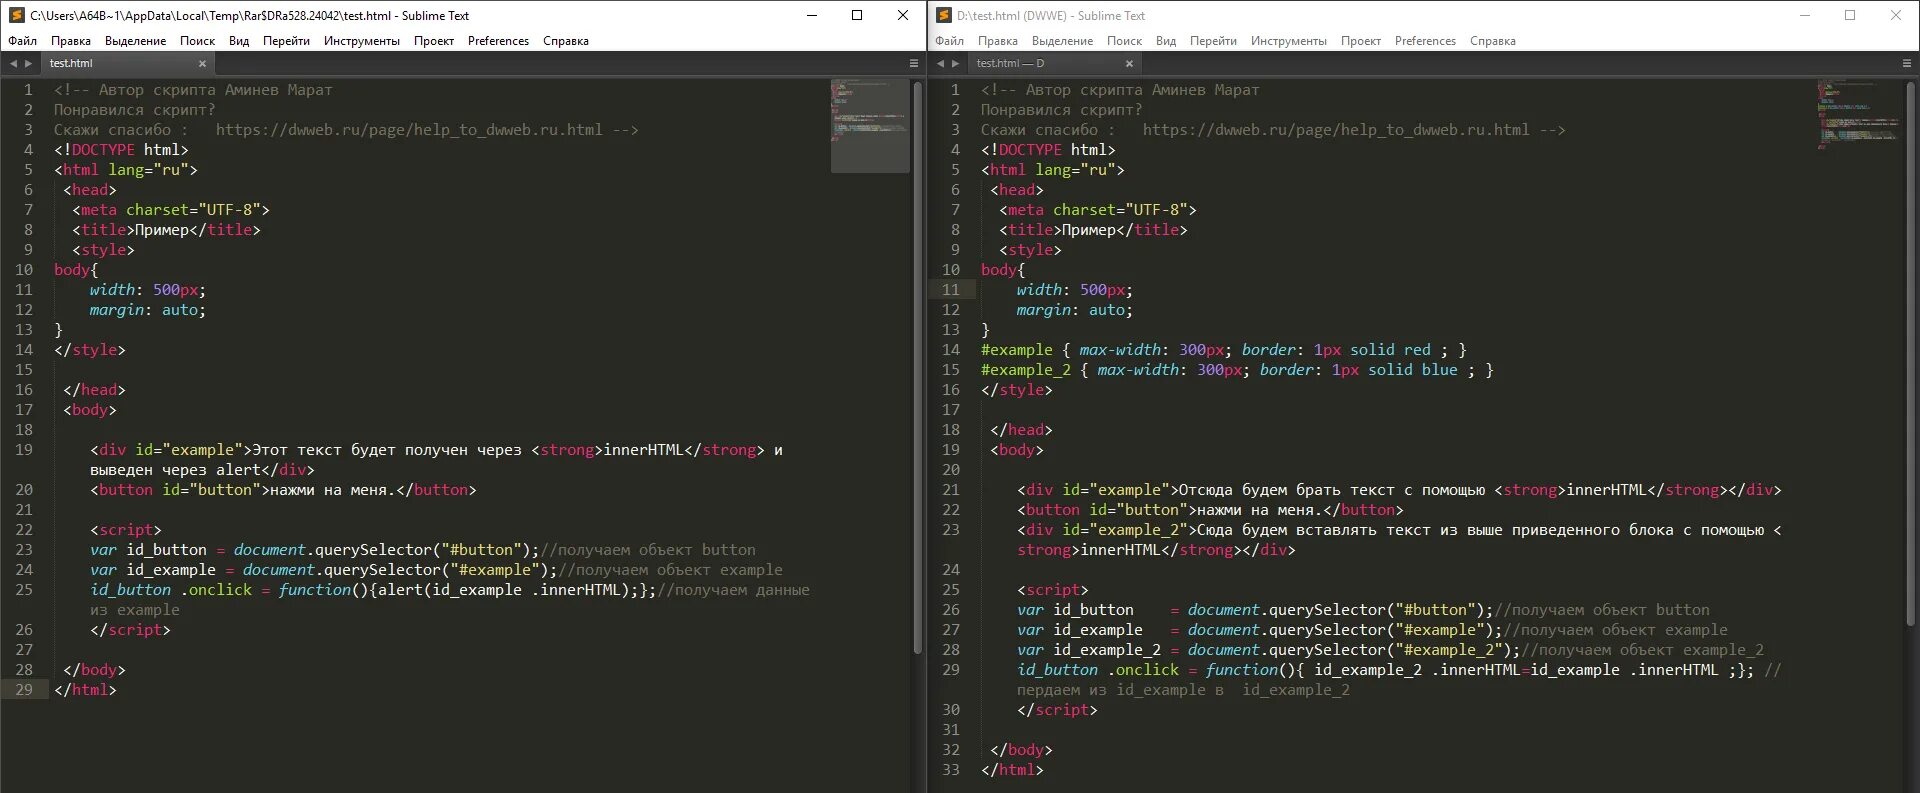
Task: Maximize the left Sublime Text window
Action: pyautogui.click(x=857, y=15)
